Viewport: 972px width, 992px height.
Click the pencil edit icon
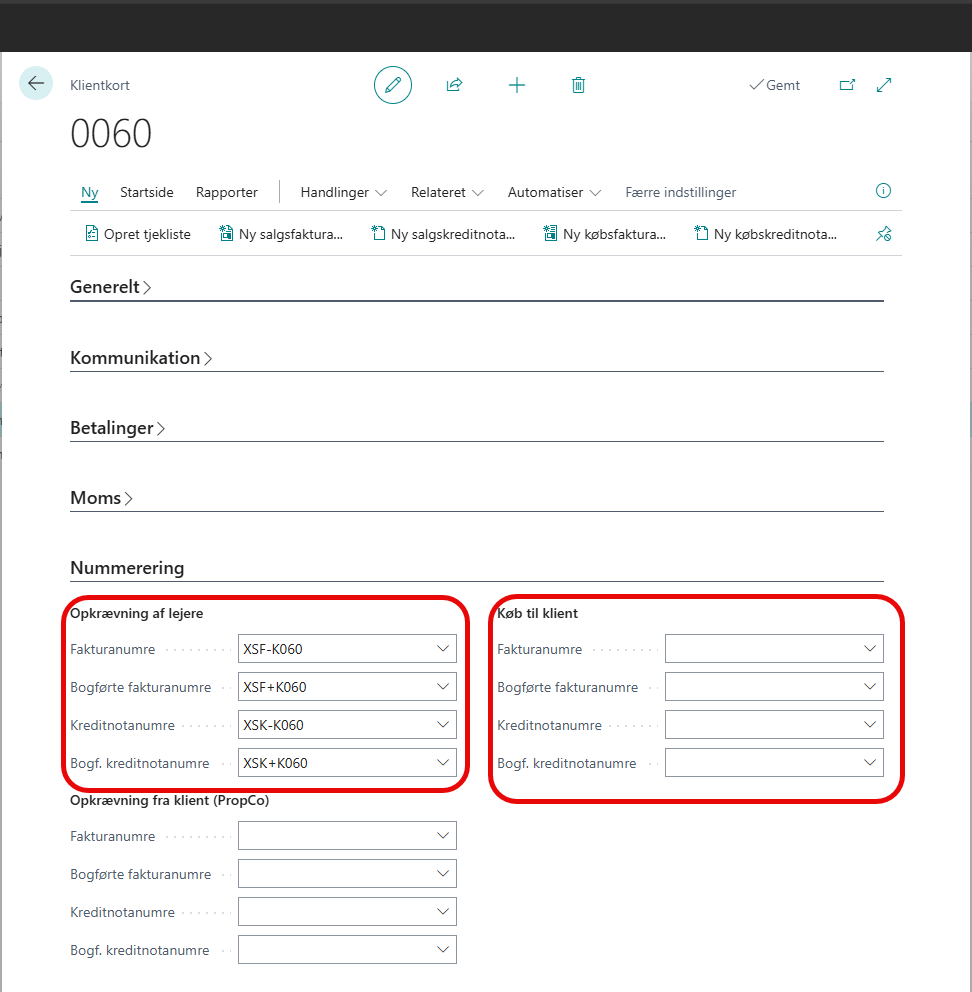coord(392,85)
